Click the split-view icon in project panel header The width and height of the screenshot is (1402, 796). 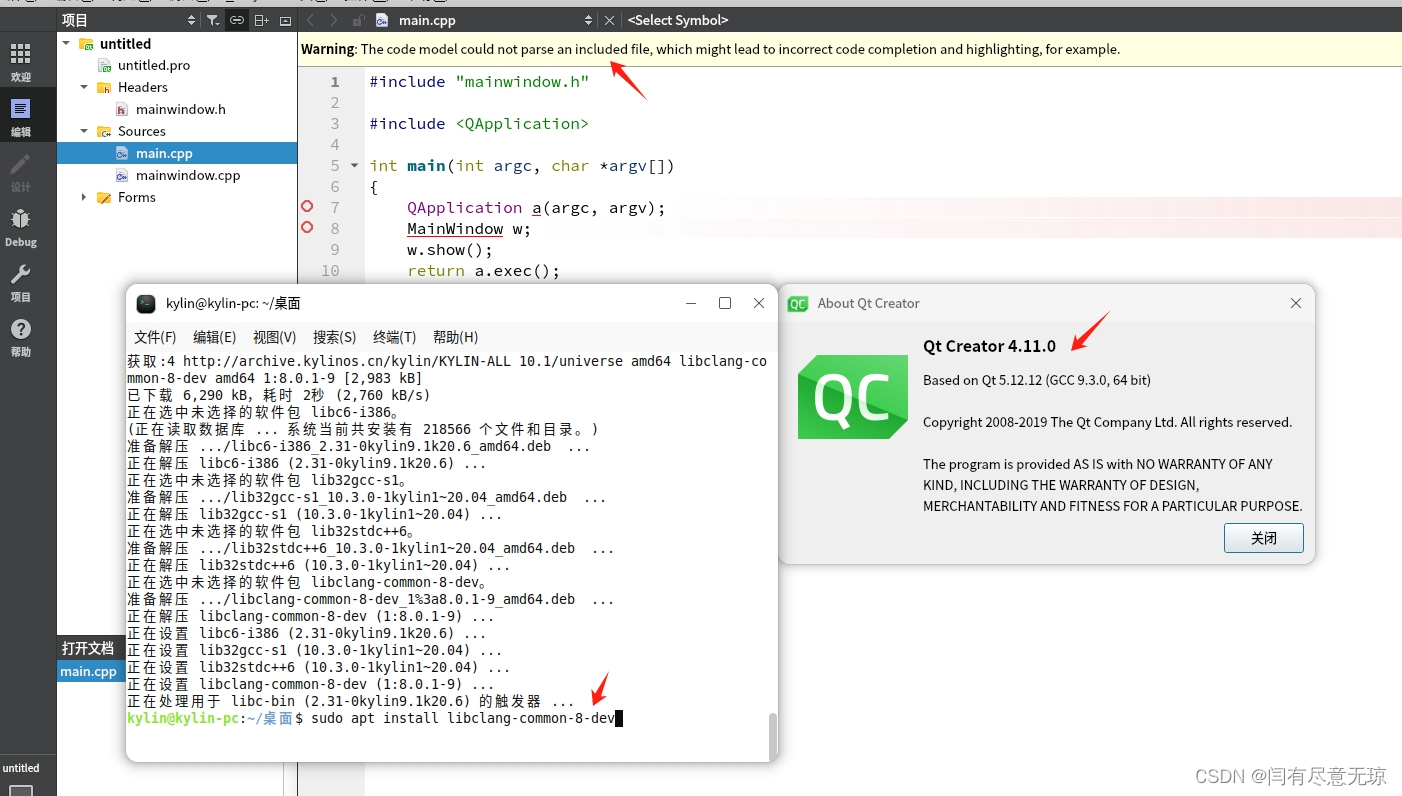259,19
